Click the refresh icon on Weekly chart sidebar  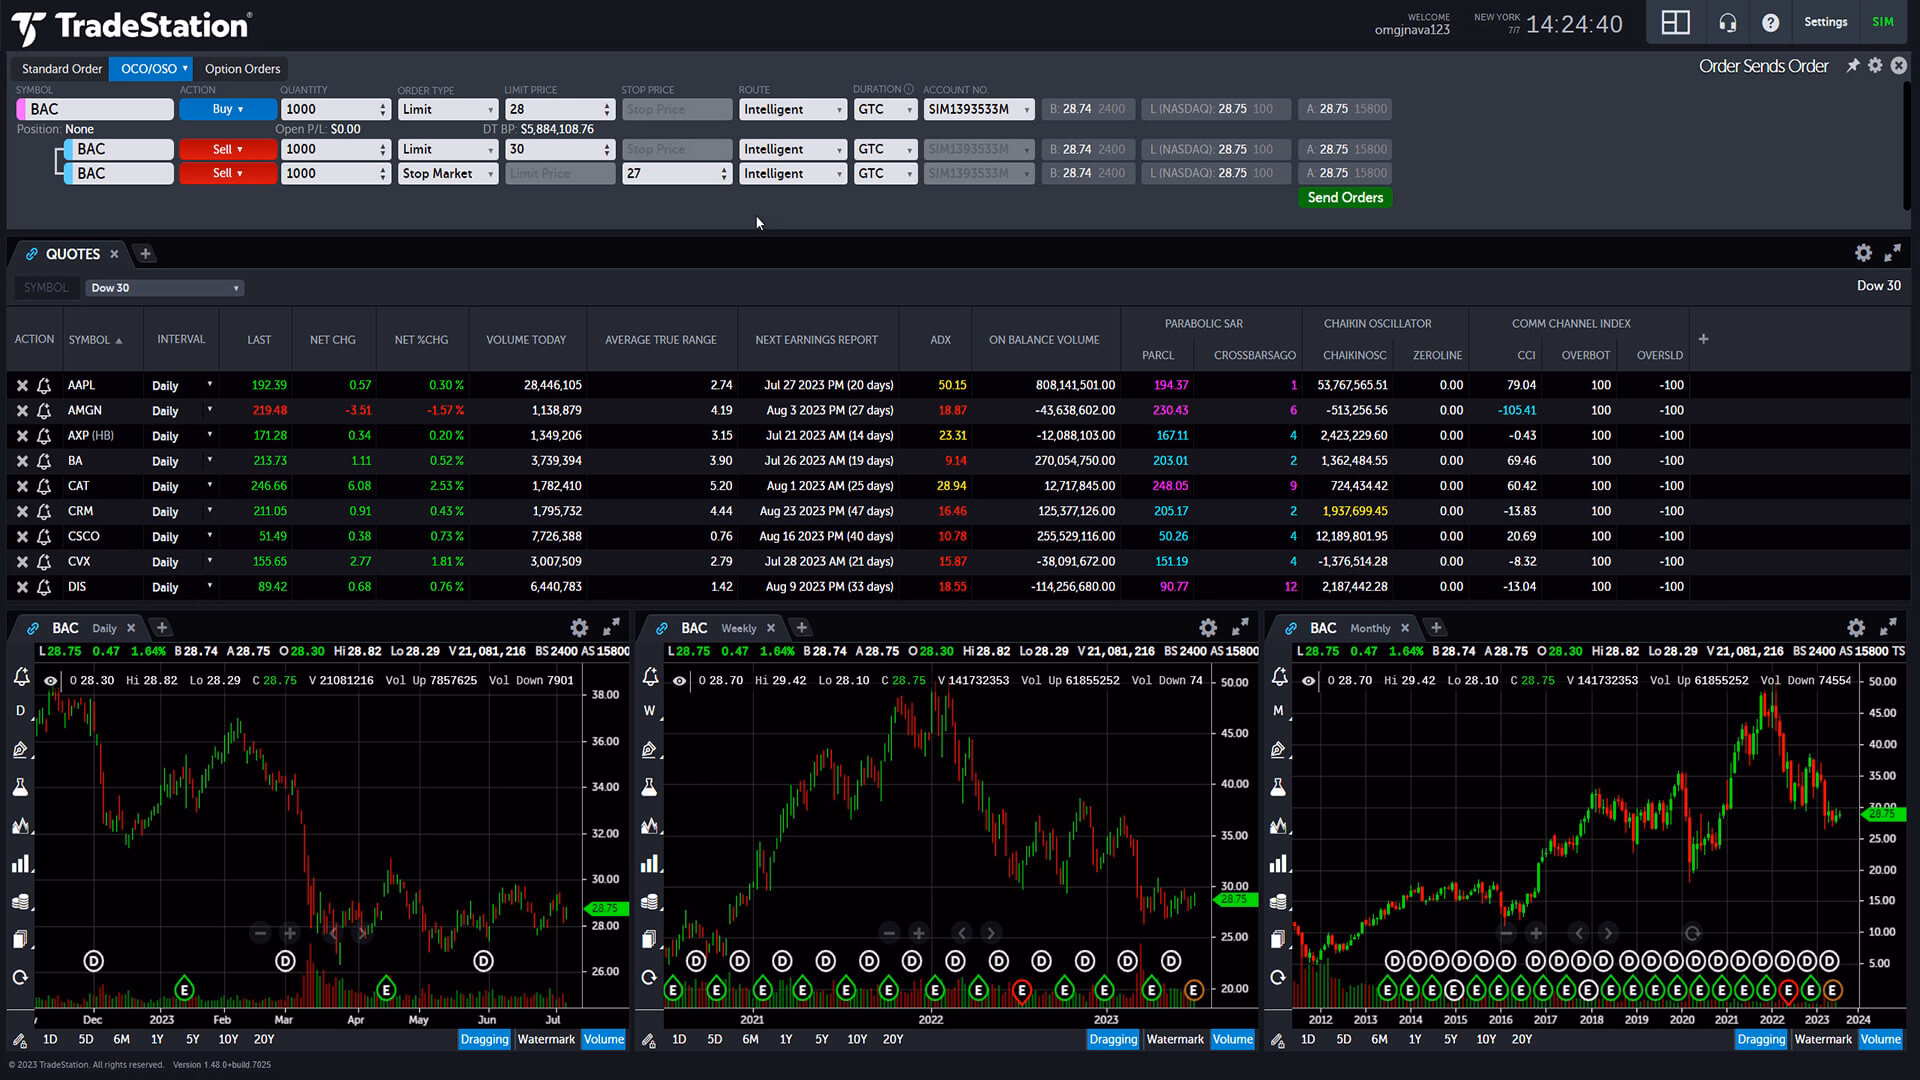click(x=649, y=979)
